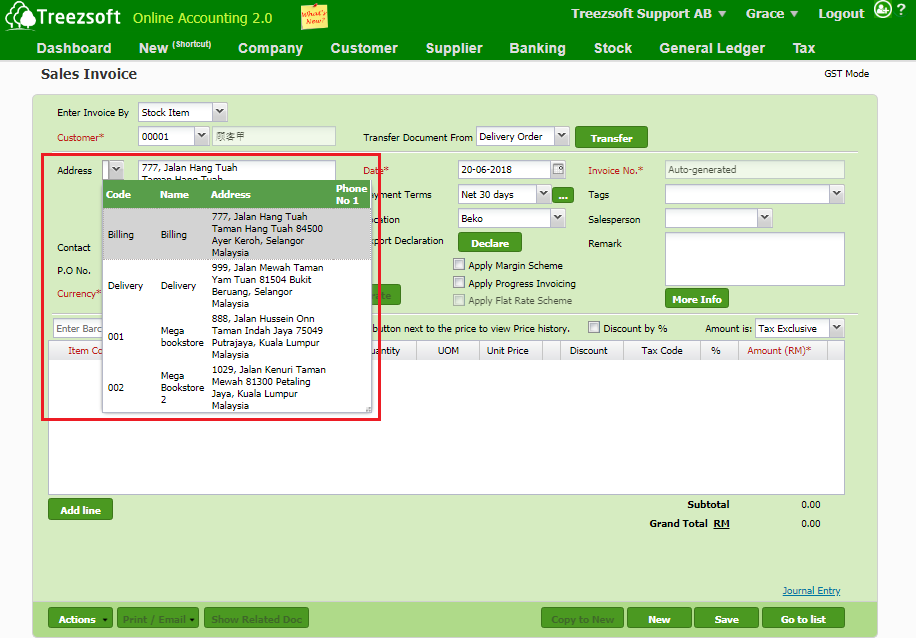Image resolution: width=916 pixels, height=638 pixels.
Task: Collapse the Address dropdown arrow
Action: [116, 169]
